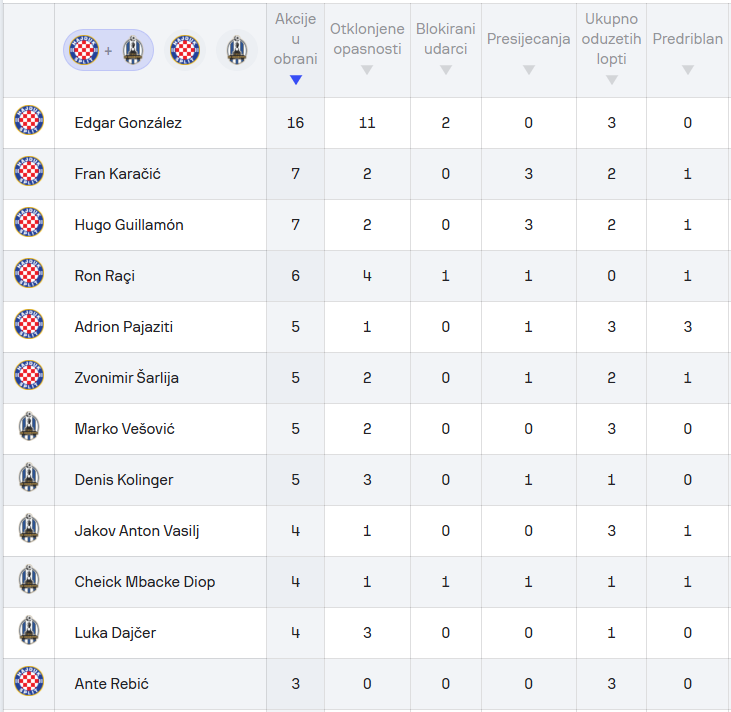Viewport: 731px width, 712px height.
Task: Click club crest next to Denis Kolinger
Action: point(29,479)
